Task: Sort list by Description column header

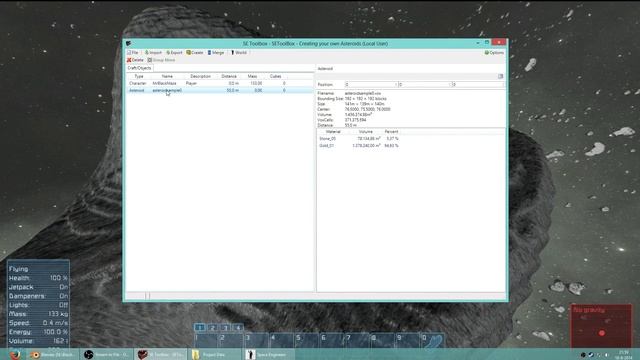Action: click(x=200, y=76)
